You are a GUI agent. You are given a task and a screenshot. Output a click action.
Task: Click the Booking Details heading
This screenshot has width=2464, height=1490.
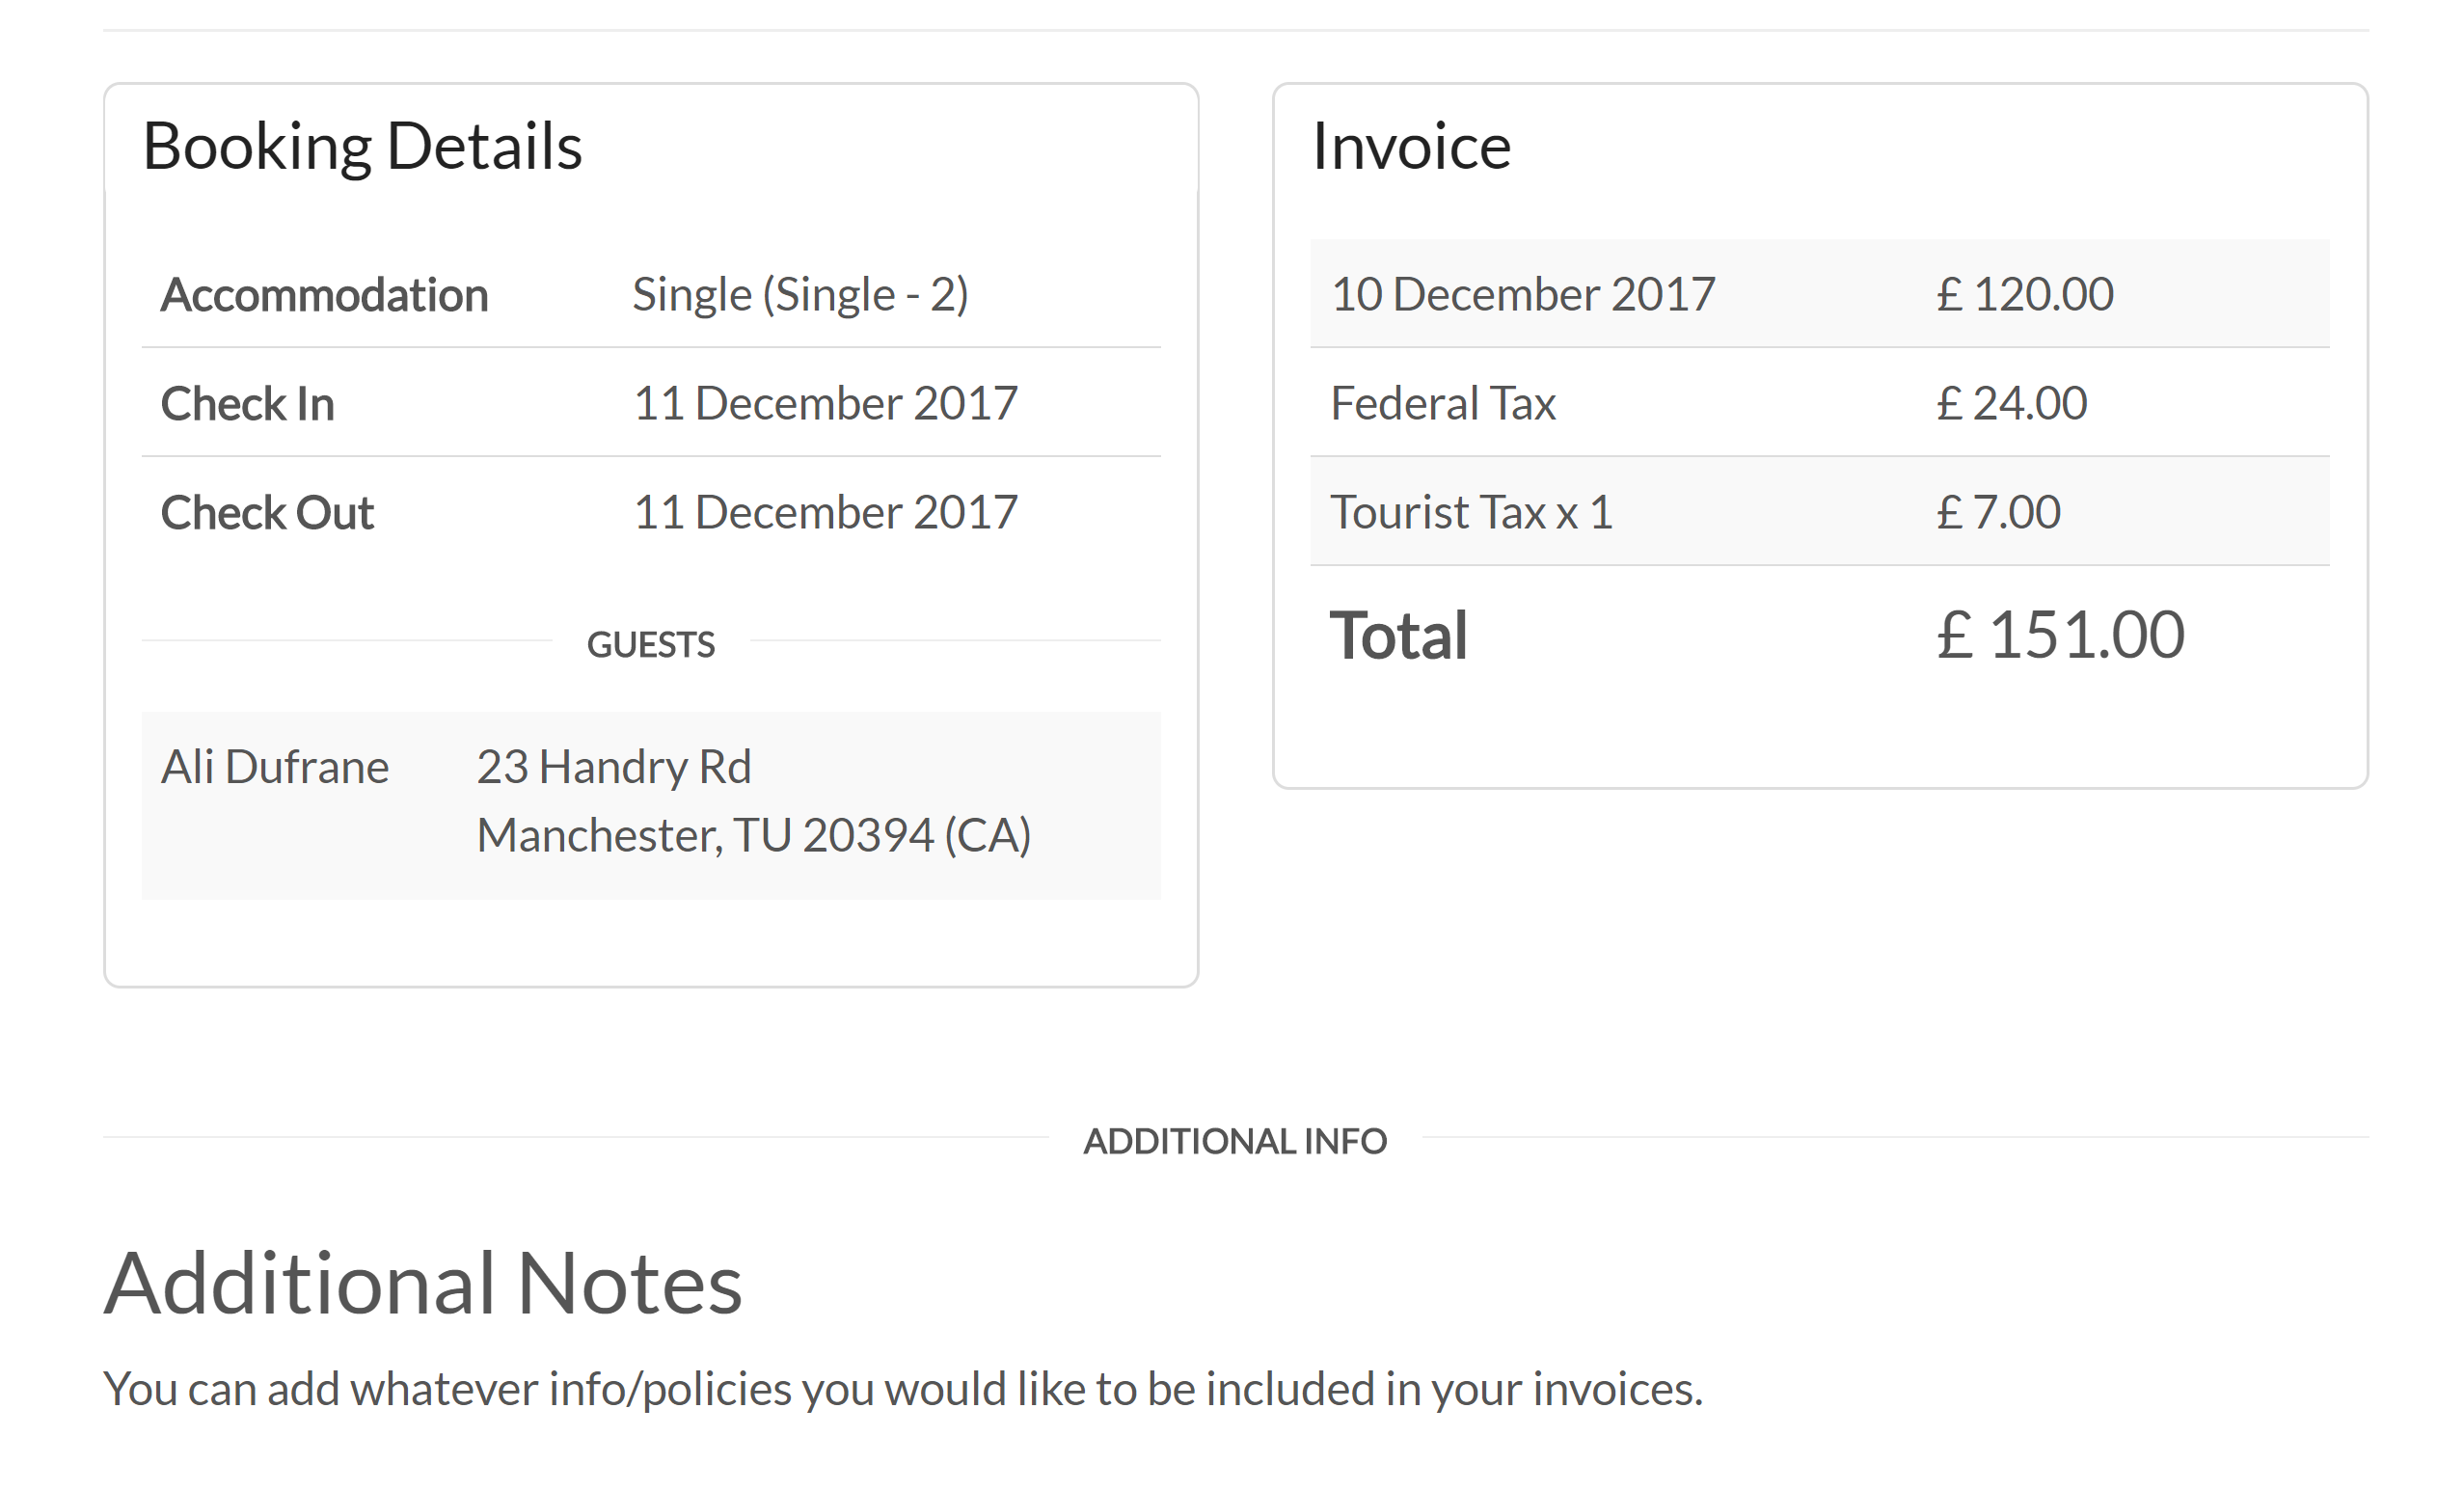362,147
